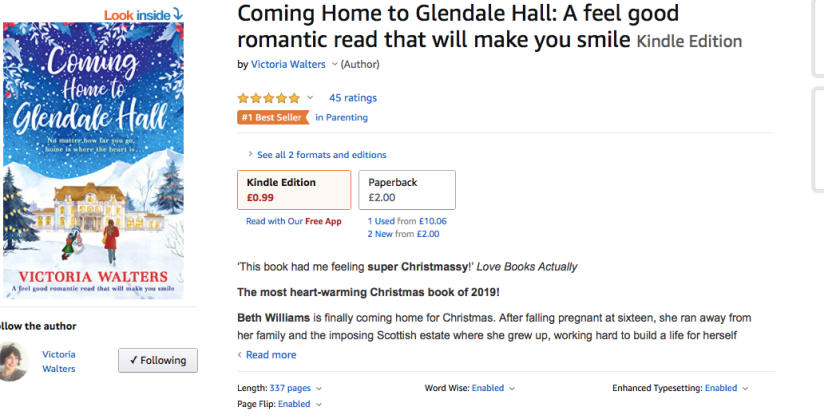824x419 pixels.
Task: Toggle the Following author button
Action: pyautogui.click(x=157, y=360)
